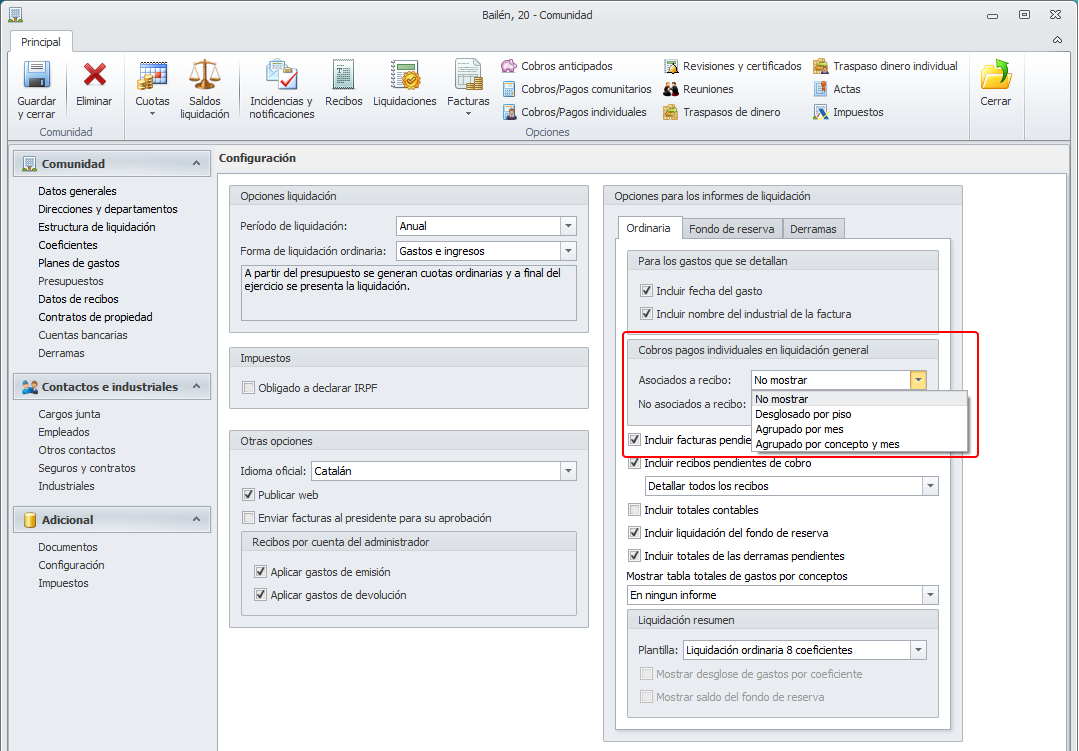Viewport: 1079px width, 751px height.
Task: Open Cobros anticipados piggy bank option
Action: pos(557,66)
